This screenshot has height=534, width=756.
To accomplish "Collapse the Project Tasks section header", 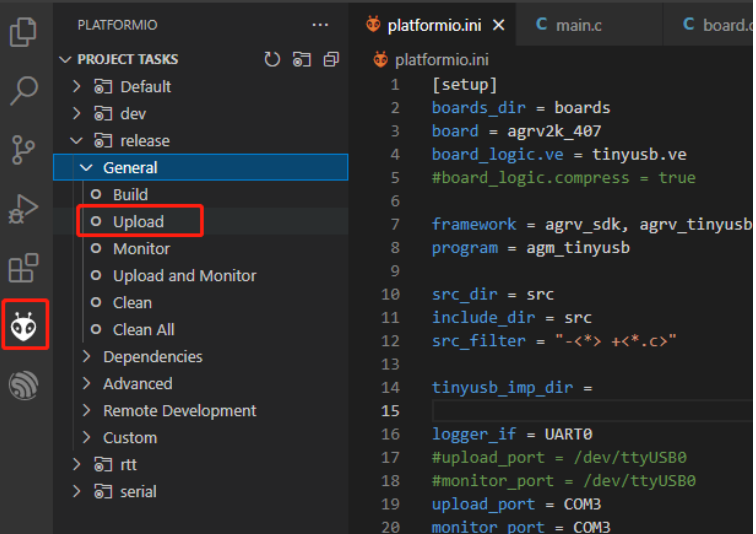I will pos(128,59).
